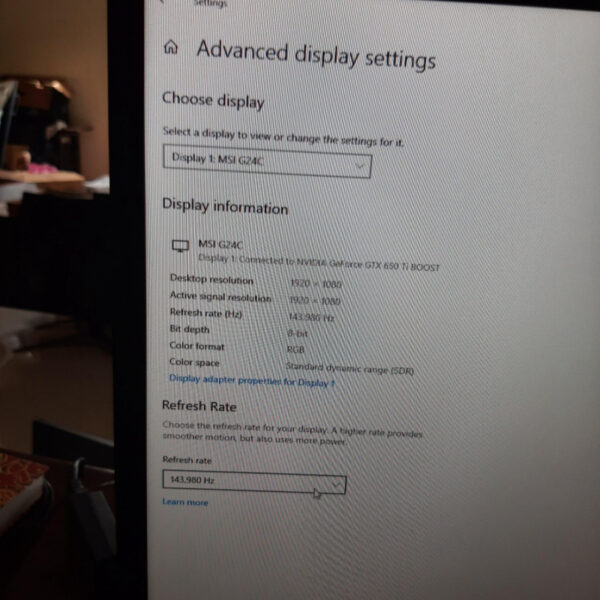
Task: Click the Color format label
Action: coord(197,346)
